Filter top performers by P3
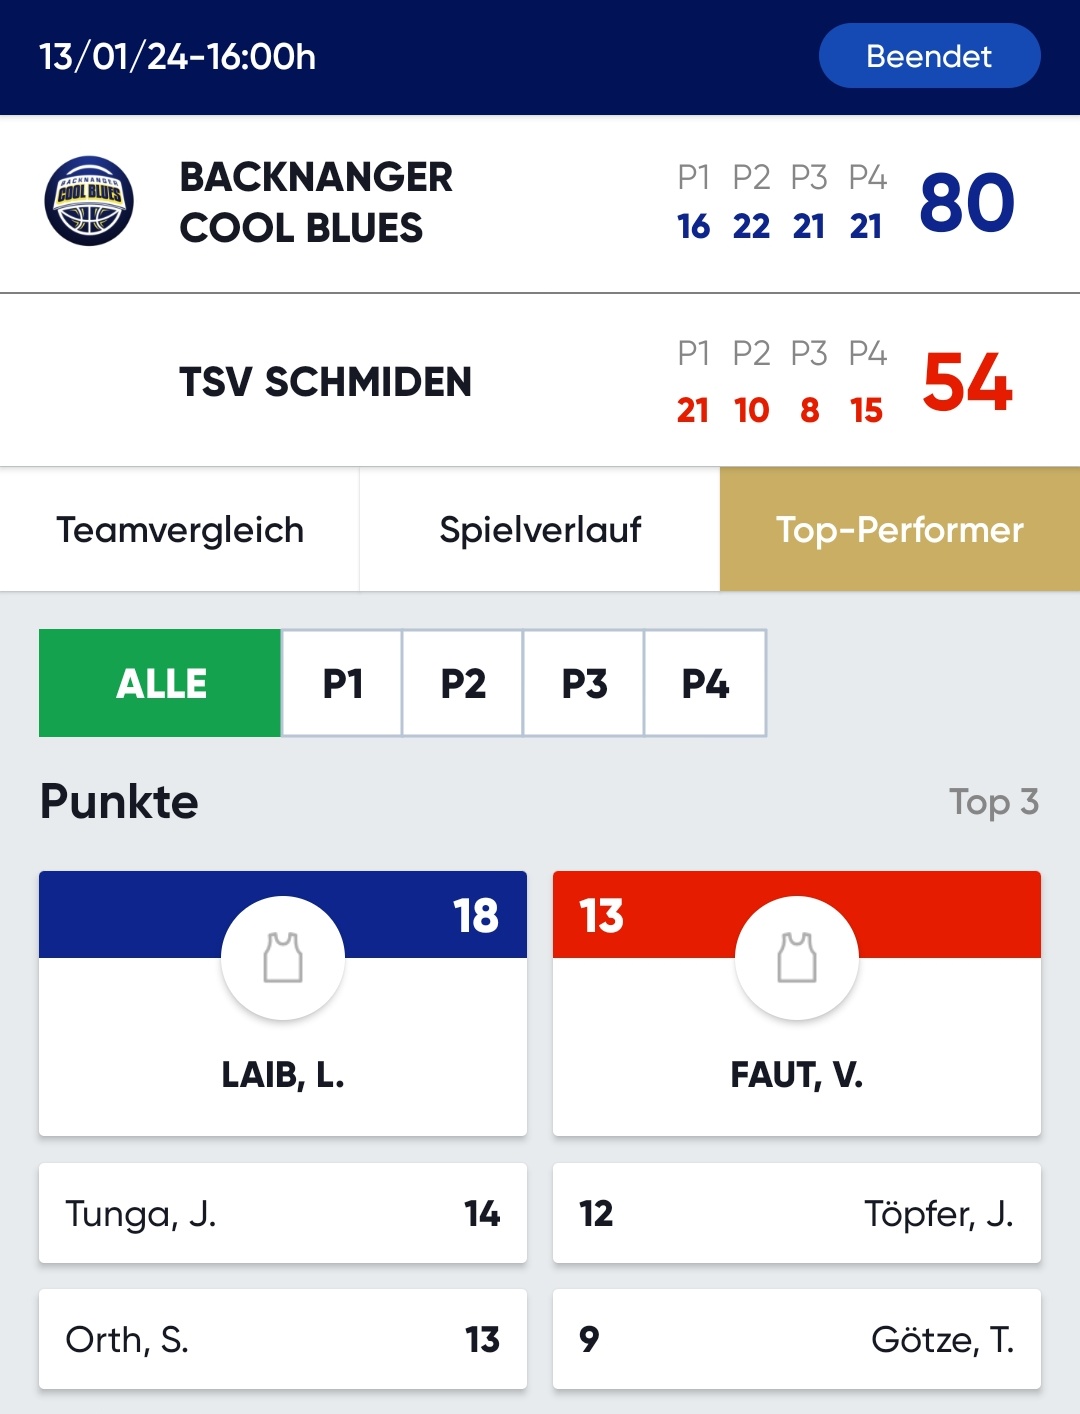This screenshot has height=1414, width=1080. coord(584,683)
